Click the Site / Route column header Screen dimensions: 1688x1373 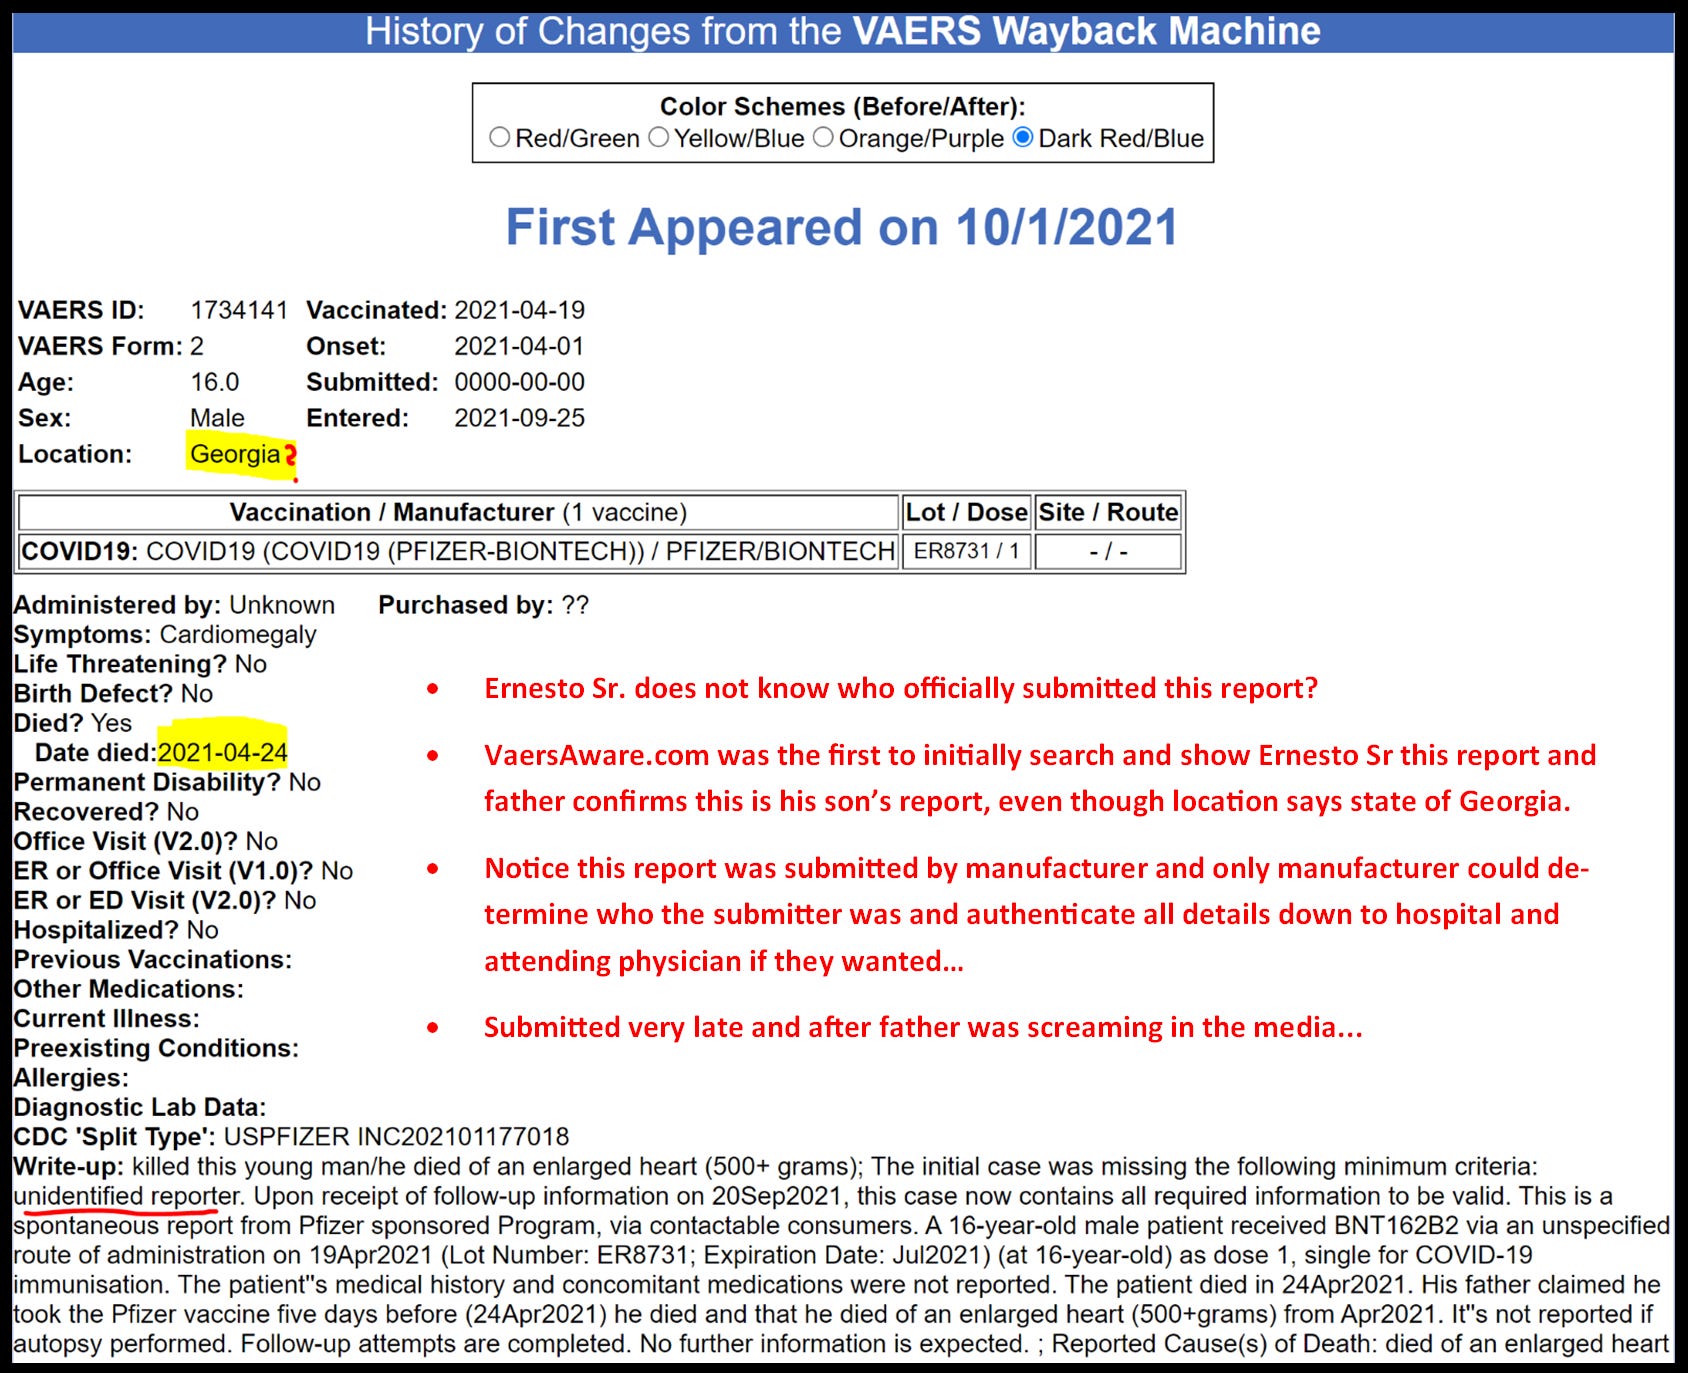pyautogui.click(x=1108, y=512)
